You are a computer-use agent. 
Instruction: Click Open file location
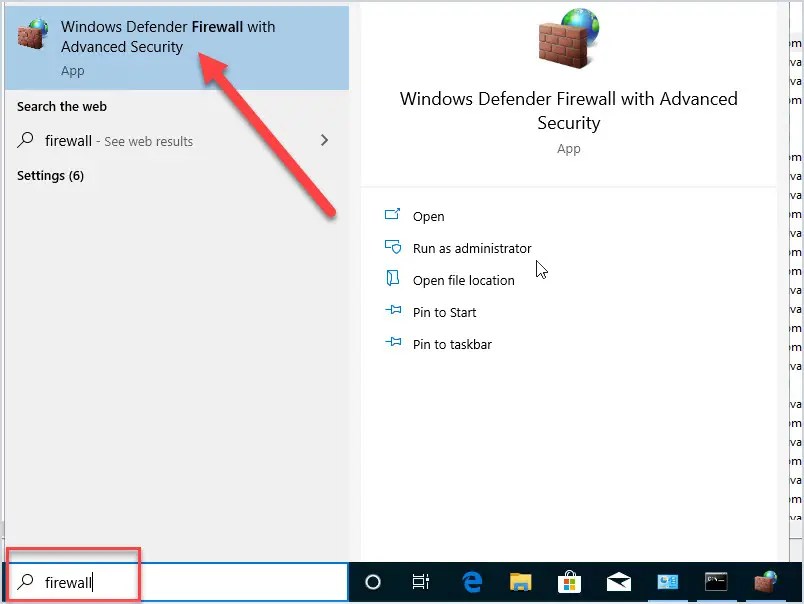(x=464, y=280)
